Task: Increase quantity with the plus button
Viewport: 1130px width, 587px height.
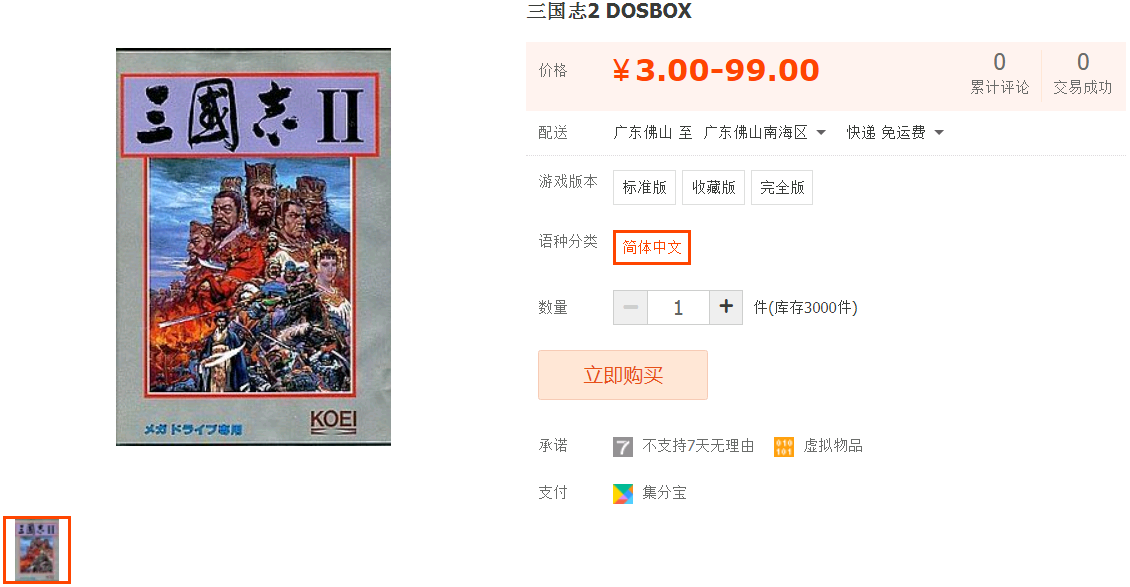Action: (726, 308)
